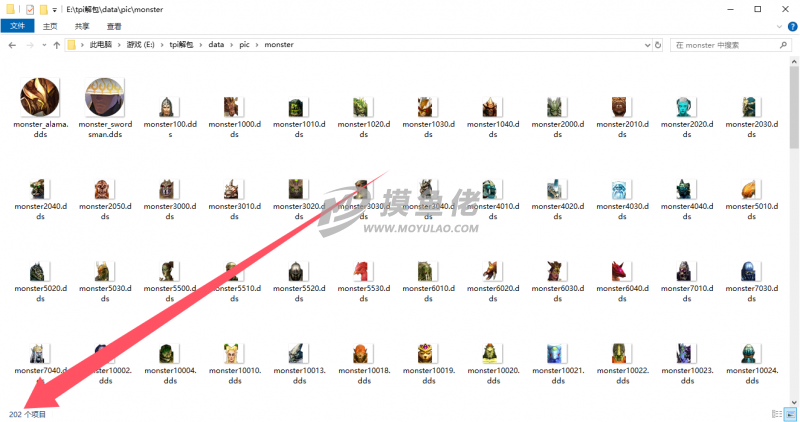Image resolution: width=800 pixels, height=422 pixels.
Task: Select monster3010.dds file icon
Action: click(232, 189)
